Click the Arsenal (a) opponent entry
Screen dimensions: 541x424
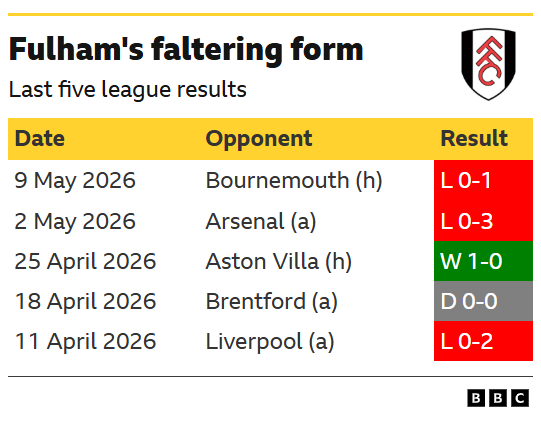tap(261, 221)
